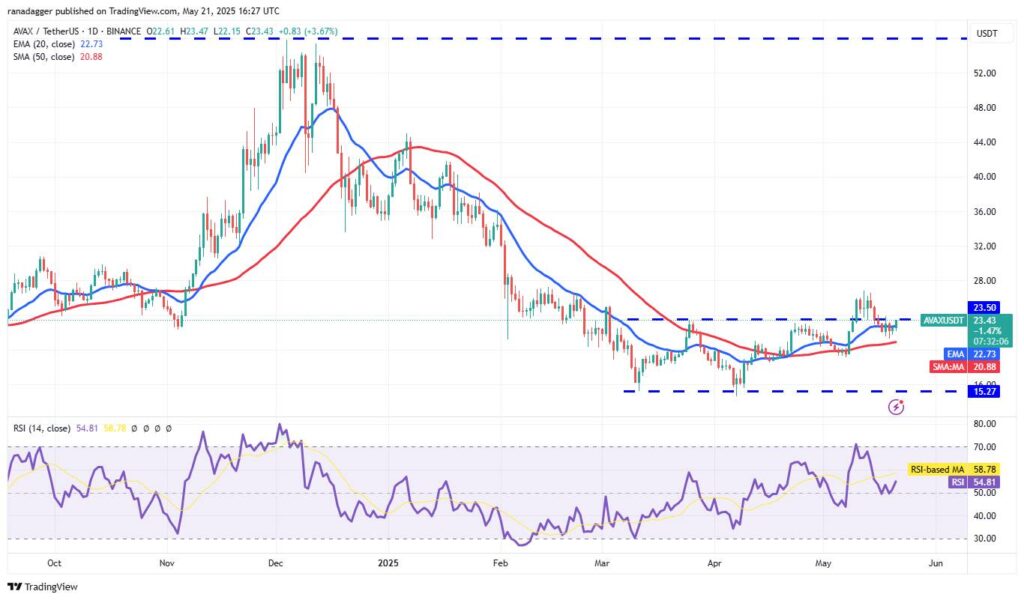
Task: Click the Dec label on time axis
Action: pyautogui.click(x=276, y=563)
